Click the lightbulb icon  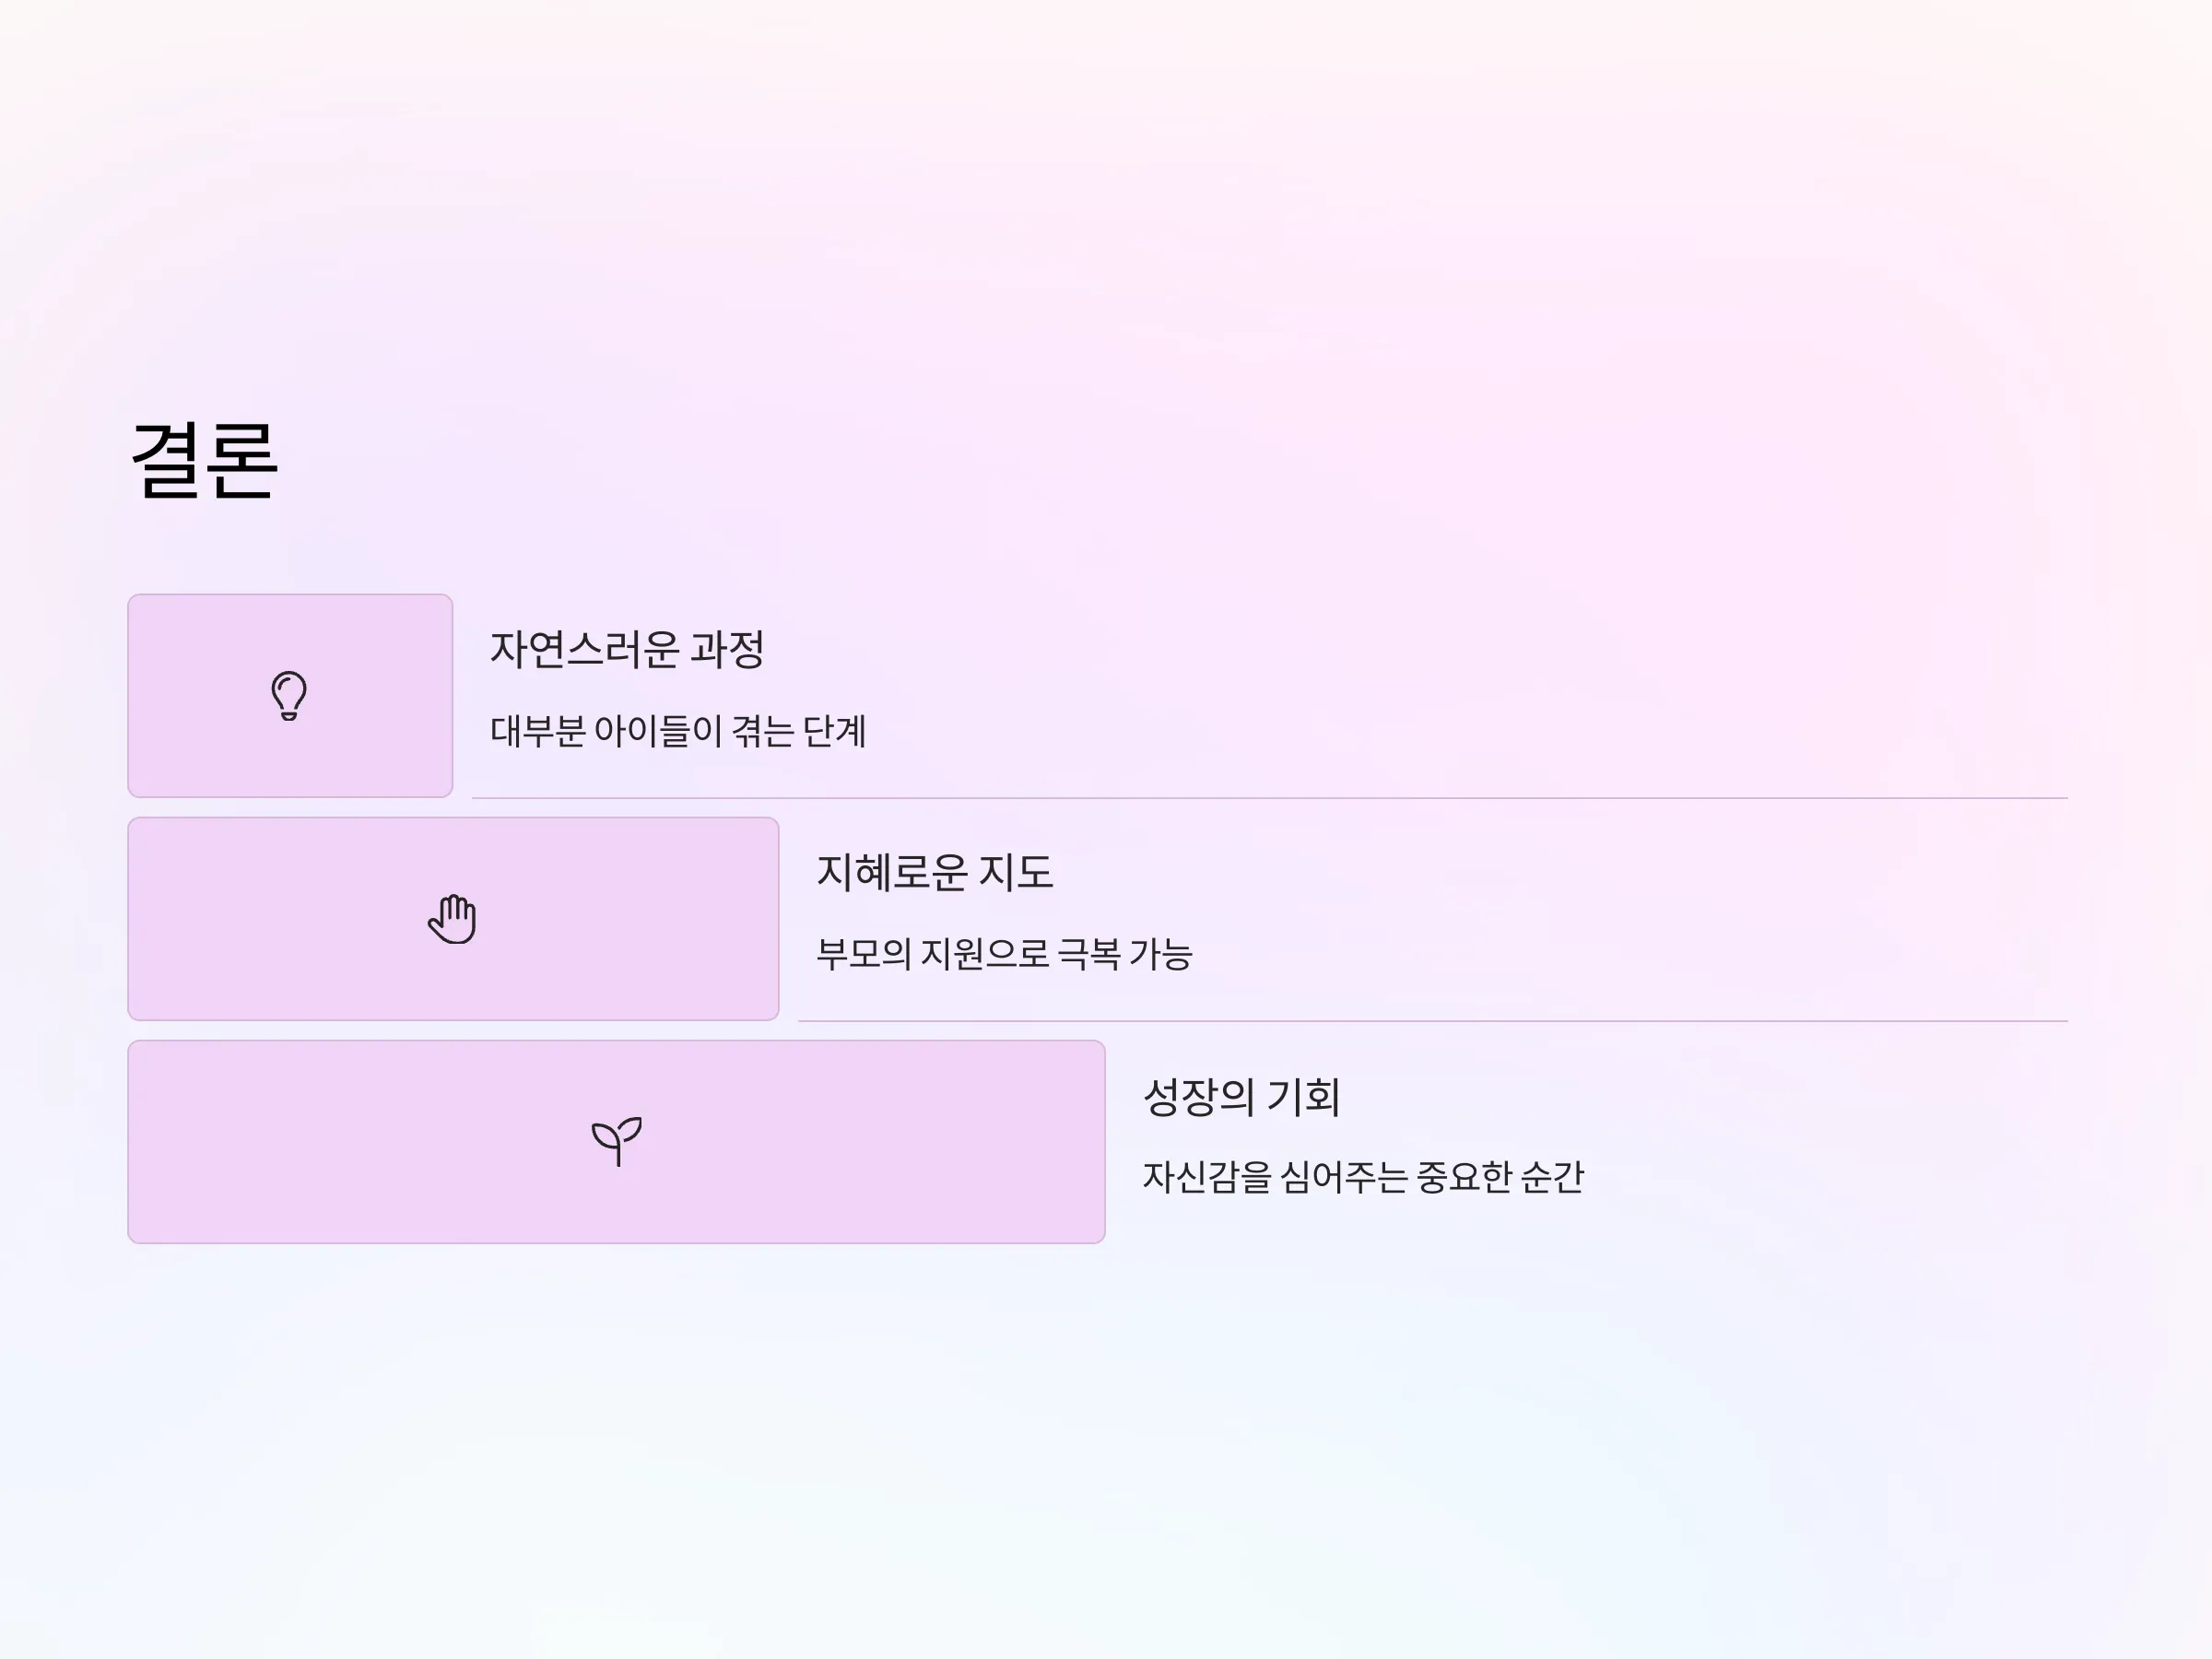point(289,695)
